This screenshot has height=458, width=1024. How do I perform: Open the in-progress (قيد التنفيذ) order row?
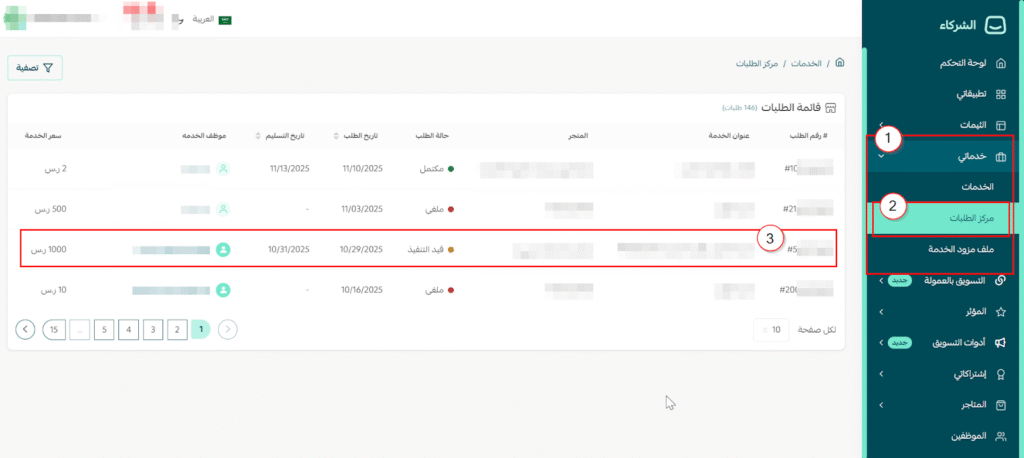coord(430,249)
